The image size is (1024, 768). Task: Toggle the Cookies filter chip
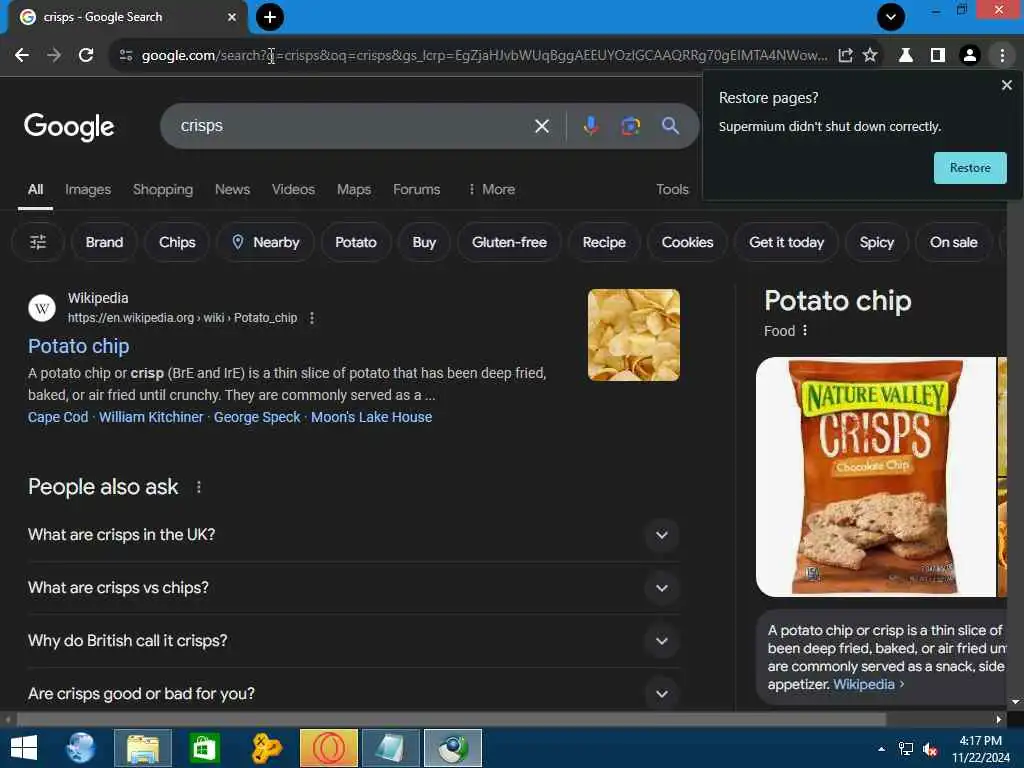(x=688, y=242)
